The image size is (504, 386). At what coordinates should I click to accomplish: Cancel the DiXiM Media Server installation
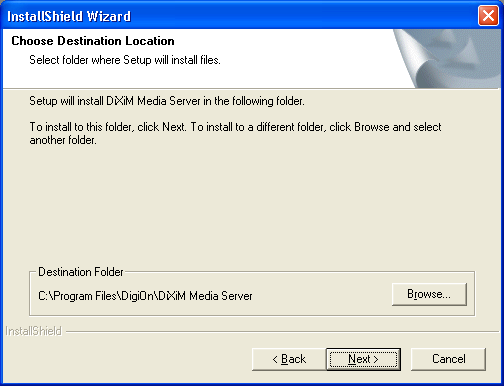(448, 359)
